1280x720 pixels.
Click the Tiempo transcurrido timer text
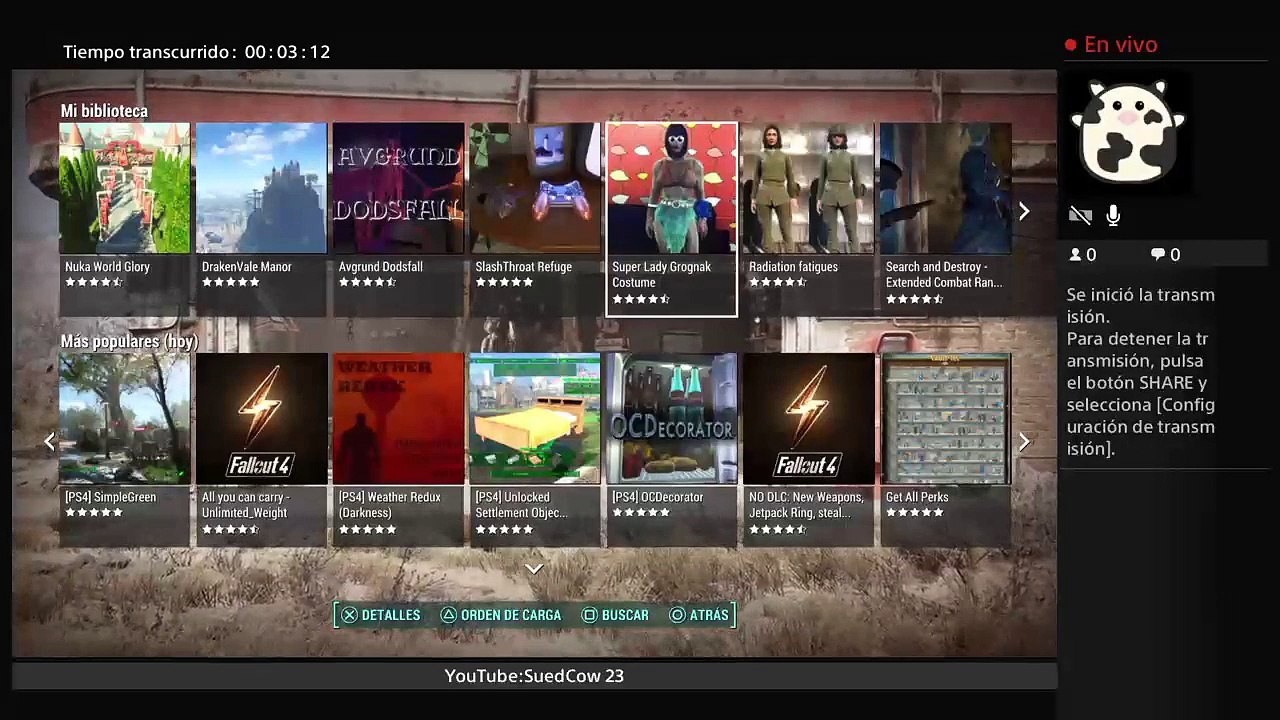click(x=197, y=52)
